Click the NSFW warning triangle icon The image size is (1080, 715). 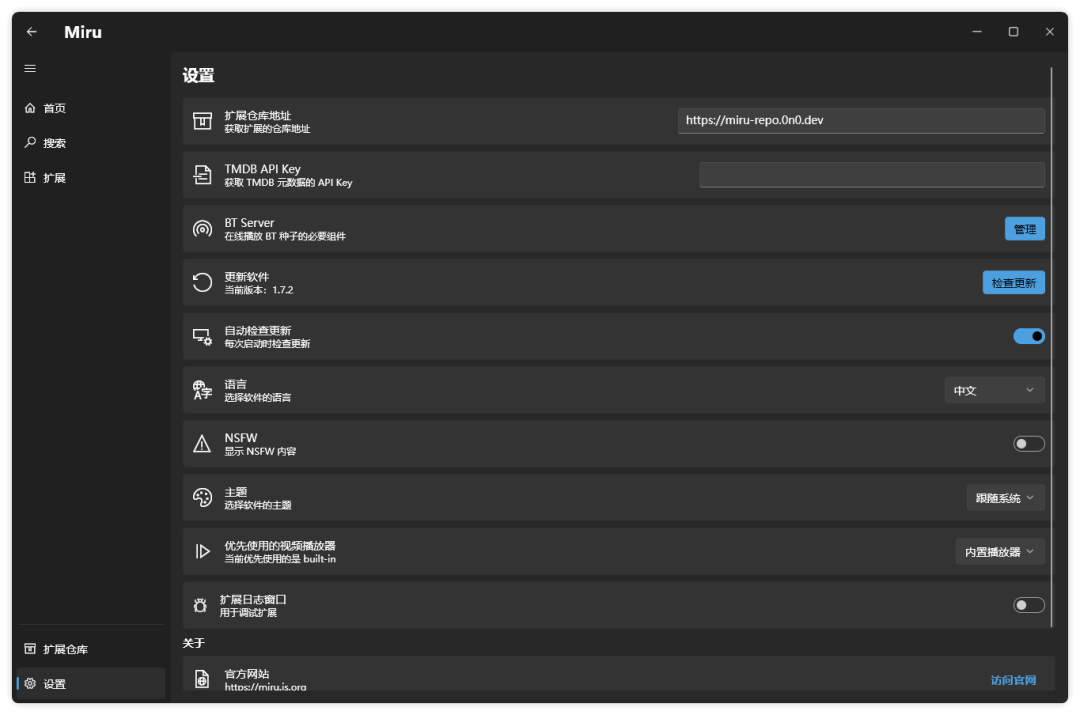(x=202, y=444)
